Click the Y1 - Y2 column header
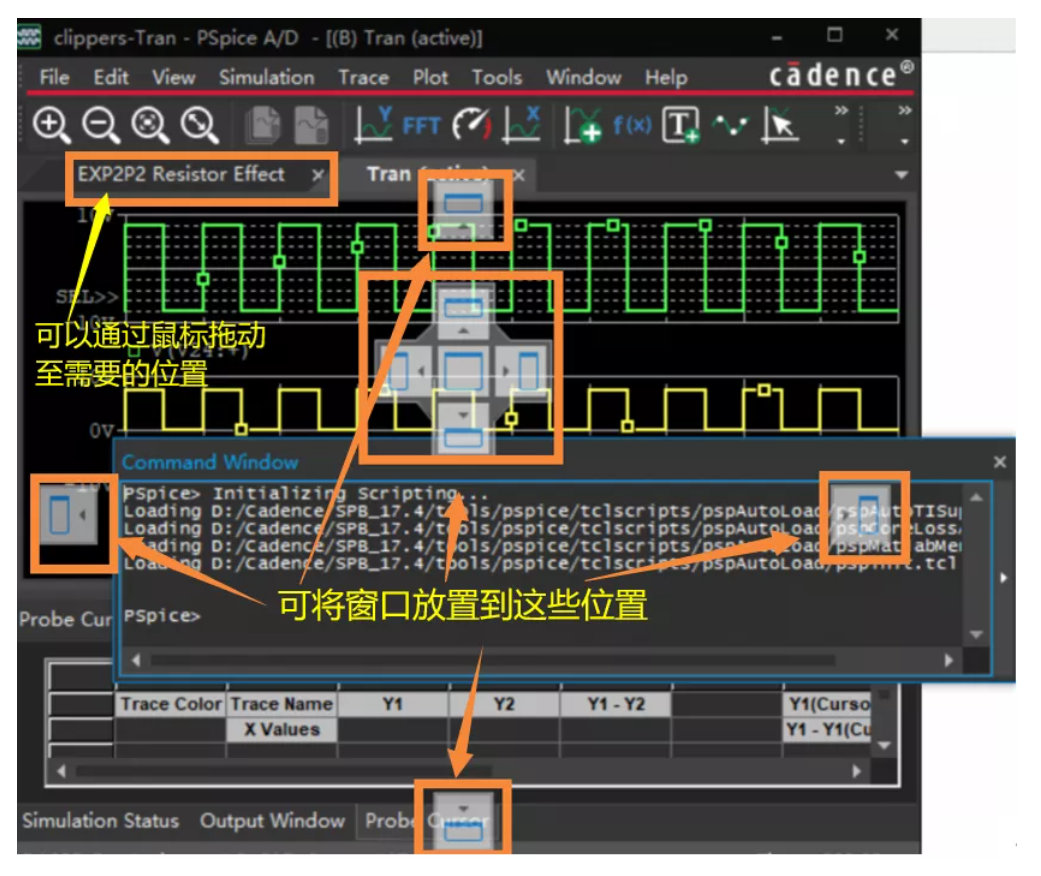This screenshot has width=1041, height=876. coord(615,704)
